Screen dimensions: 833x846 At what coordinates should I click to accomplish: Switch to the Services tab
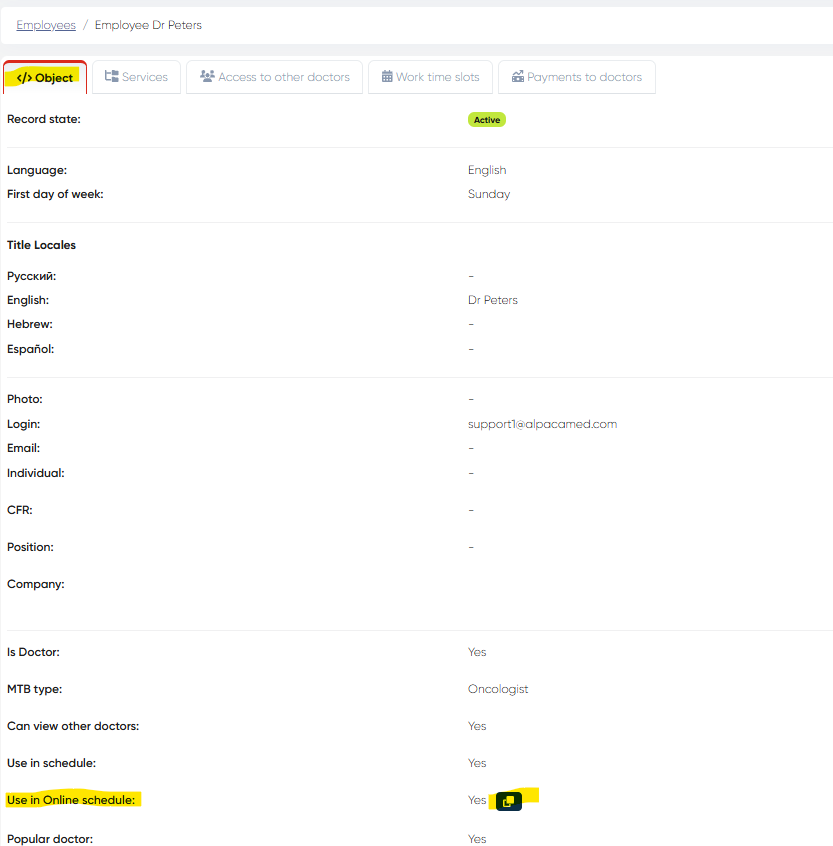tap(137, 77)
